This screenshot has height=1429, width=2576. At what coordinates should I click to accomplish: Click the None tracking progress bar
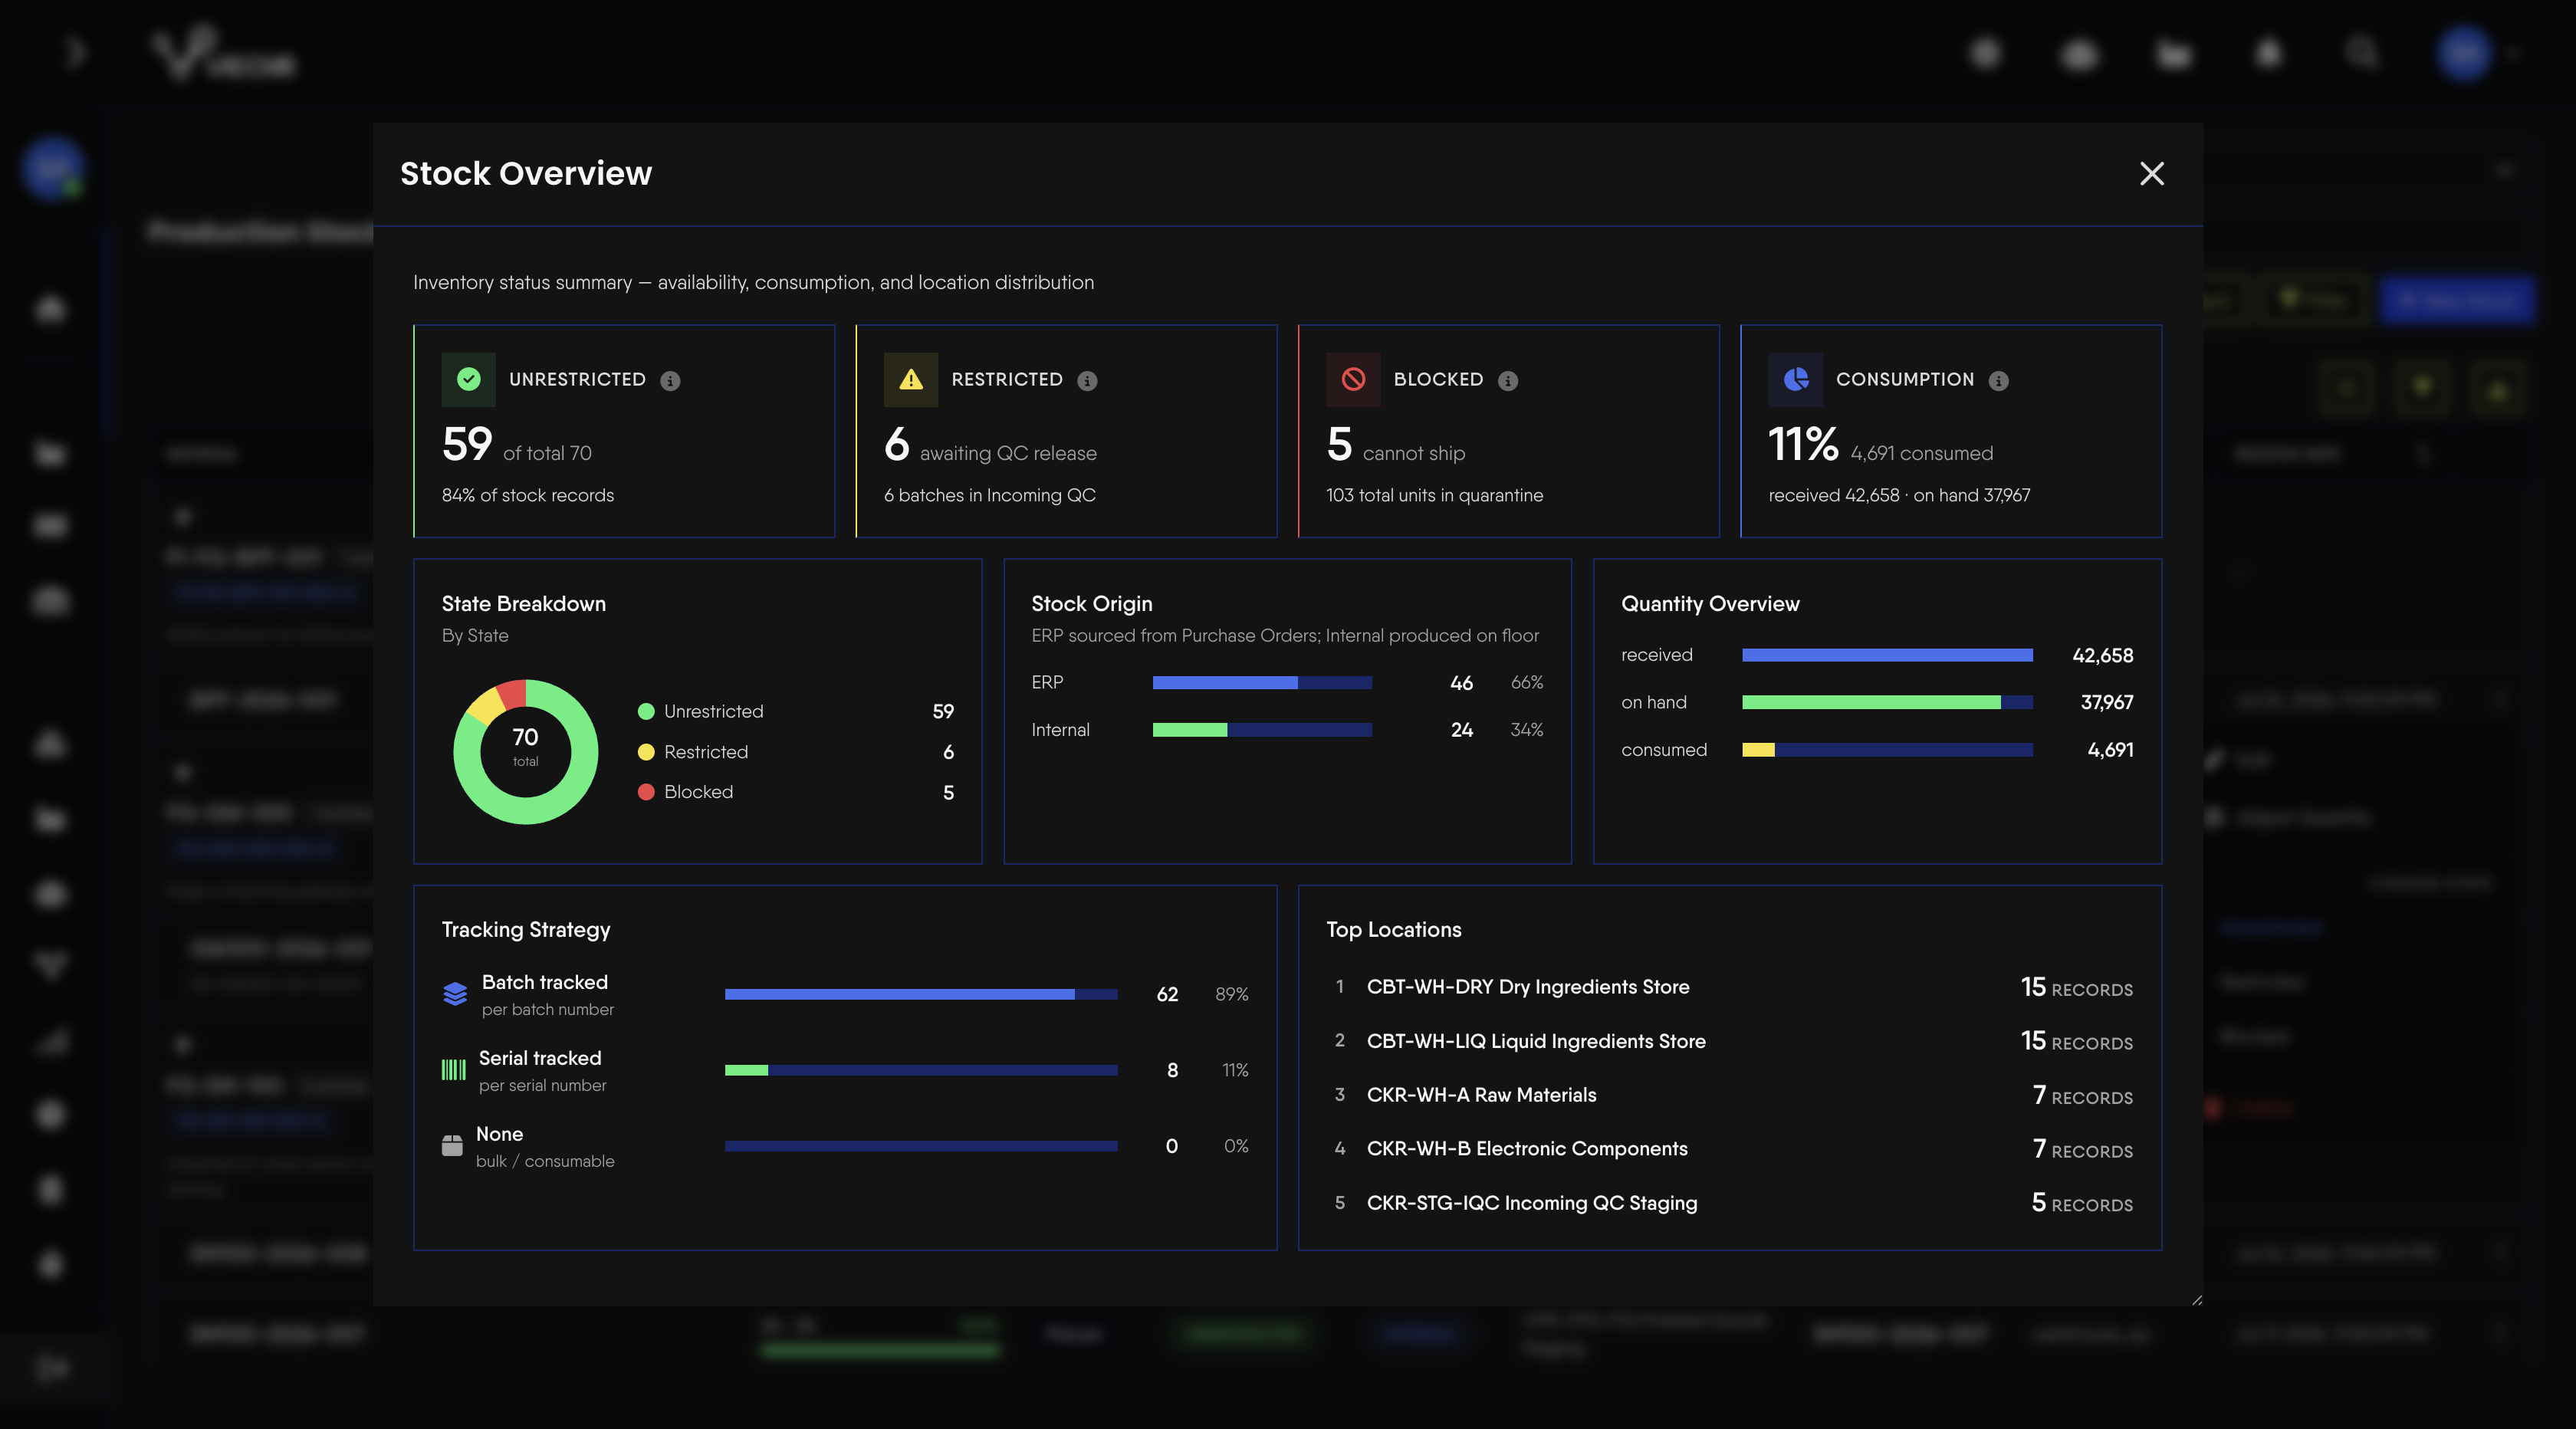[921, 1146]
